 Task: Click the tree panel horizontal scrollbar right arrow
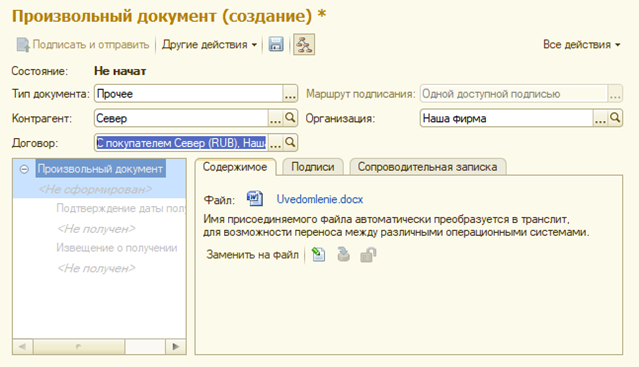tap(176, 347)
